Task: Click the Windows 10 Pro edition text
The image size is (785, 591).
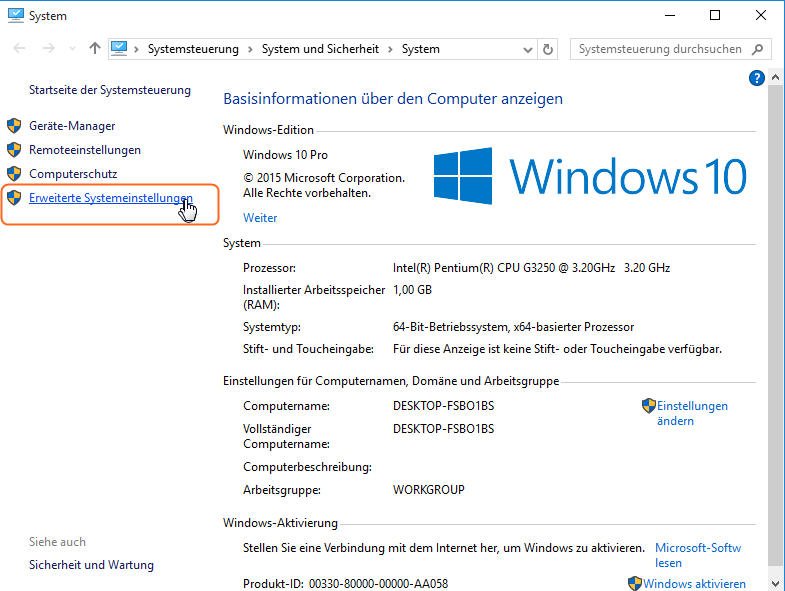Action: (x=285, y=155)
